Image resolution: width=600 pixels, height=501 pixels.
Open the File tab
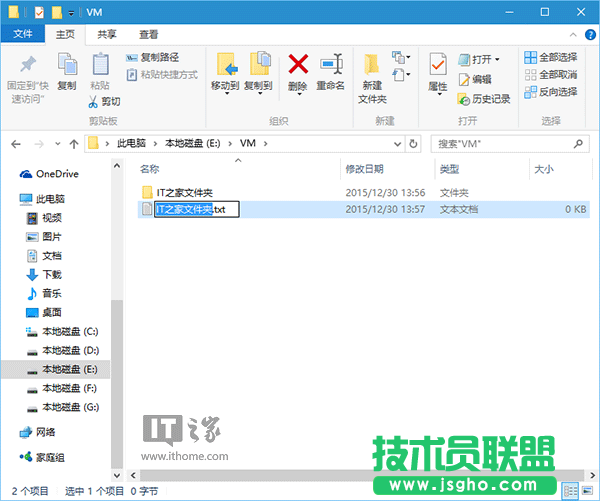23,34
